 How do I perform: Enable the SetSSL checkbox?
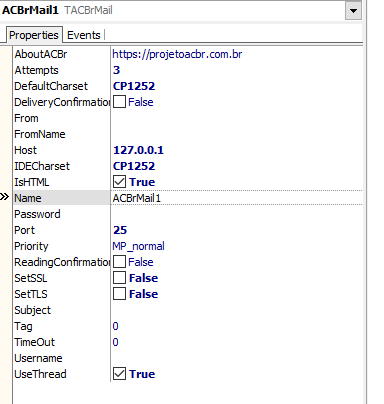[119, 278]
